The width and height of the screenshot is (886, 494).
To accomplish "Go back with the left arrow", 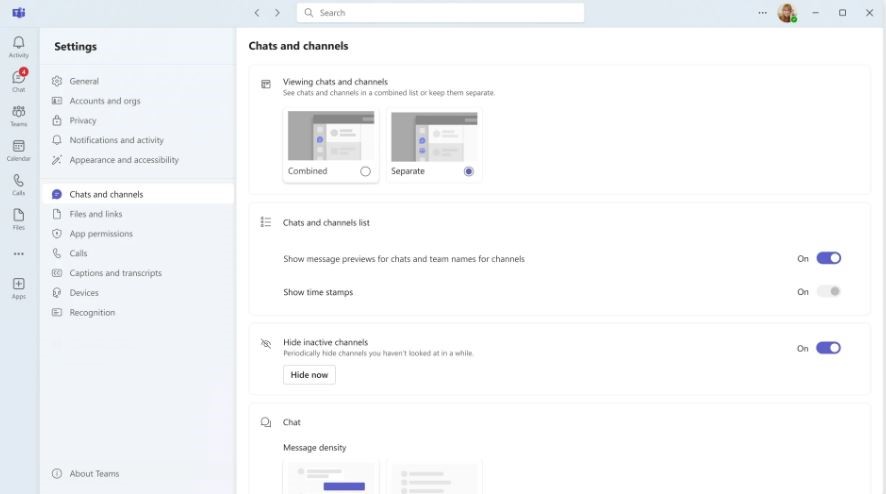I will 257,12.
